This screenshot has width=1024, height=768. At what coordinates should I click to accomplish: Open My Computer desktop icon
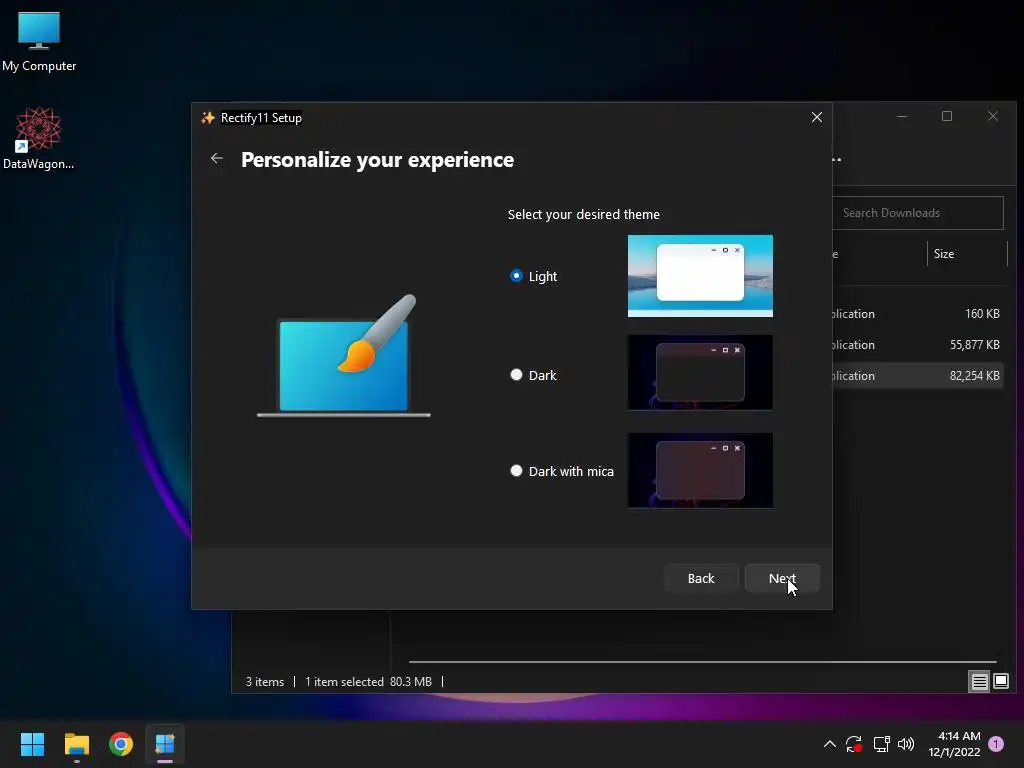pyautogui.click(x=39, y=42)
